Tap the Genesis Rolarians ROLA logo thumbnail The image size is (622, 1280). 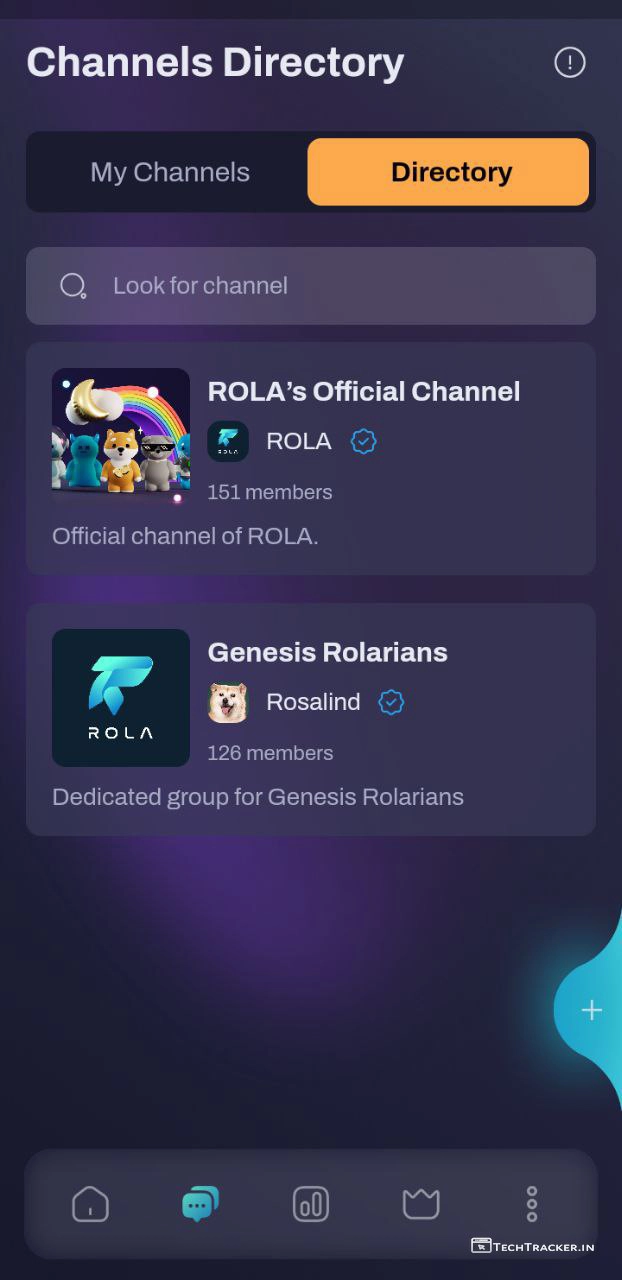click(121, 698)
